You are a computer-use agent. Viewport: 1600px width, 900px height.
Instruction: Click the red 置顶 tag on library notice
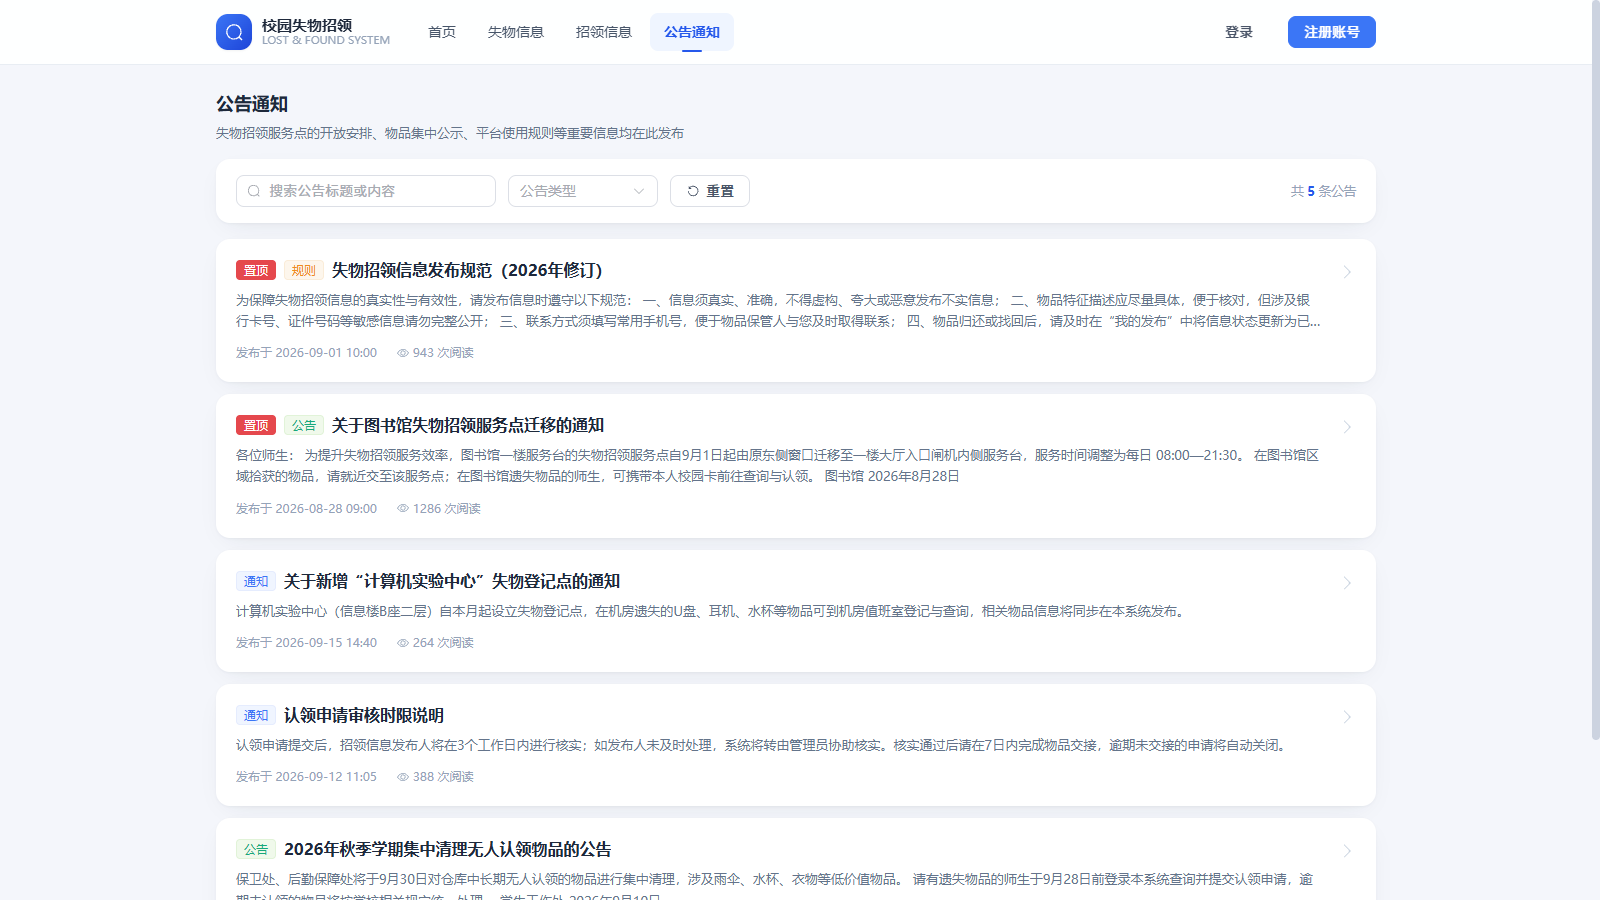256,425
